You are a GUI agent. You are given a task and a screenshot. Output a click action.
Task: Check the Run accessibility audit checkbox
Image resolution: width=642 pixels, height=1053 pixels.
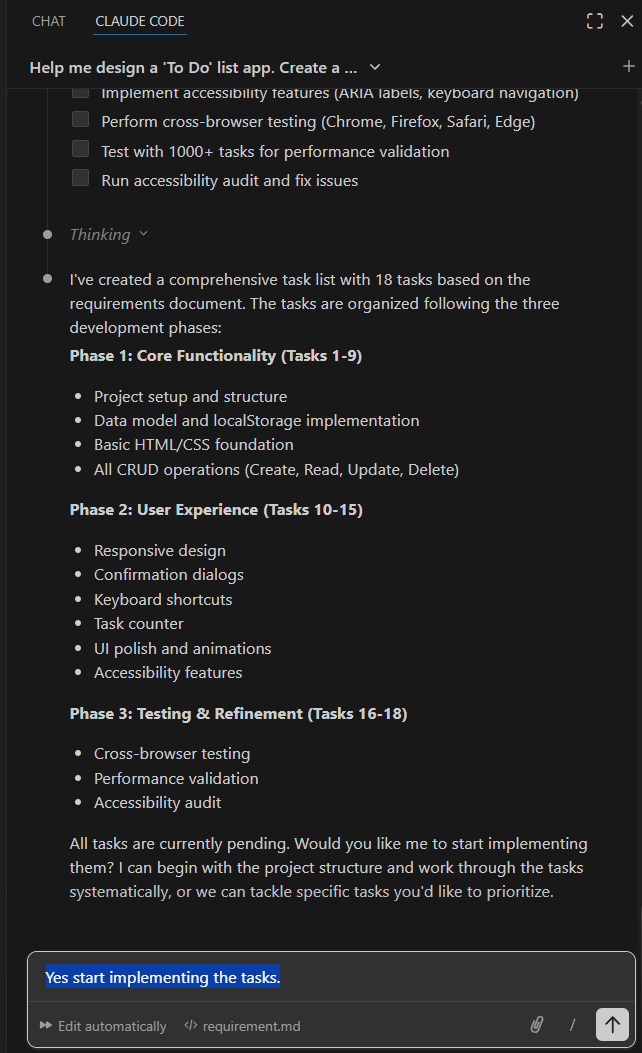pyautogui.click(x=81, y=179)
